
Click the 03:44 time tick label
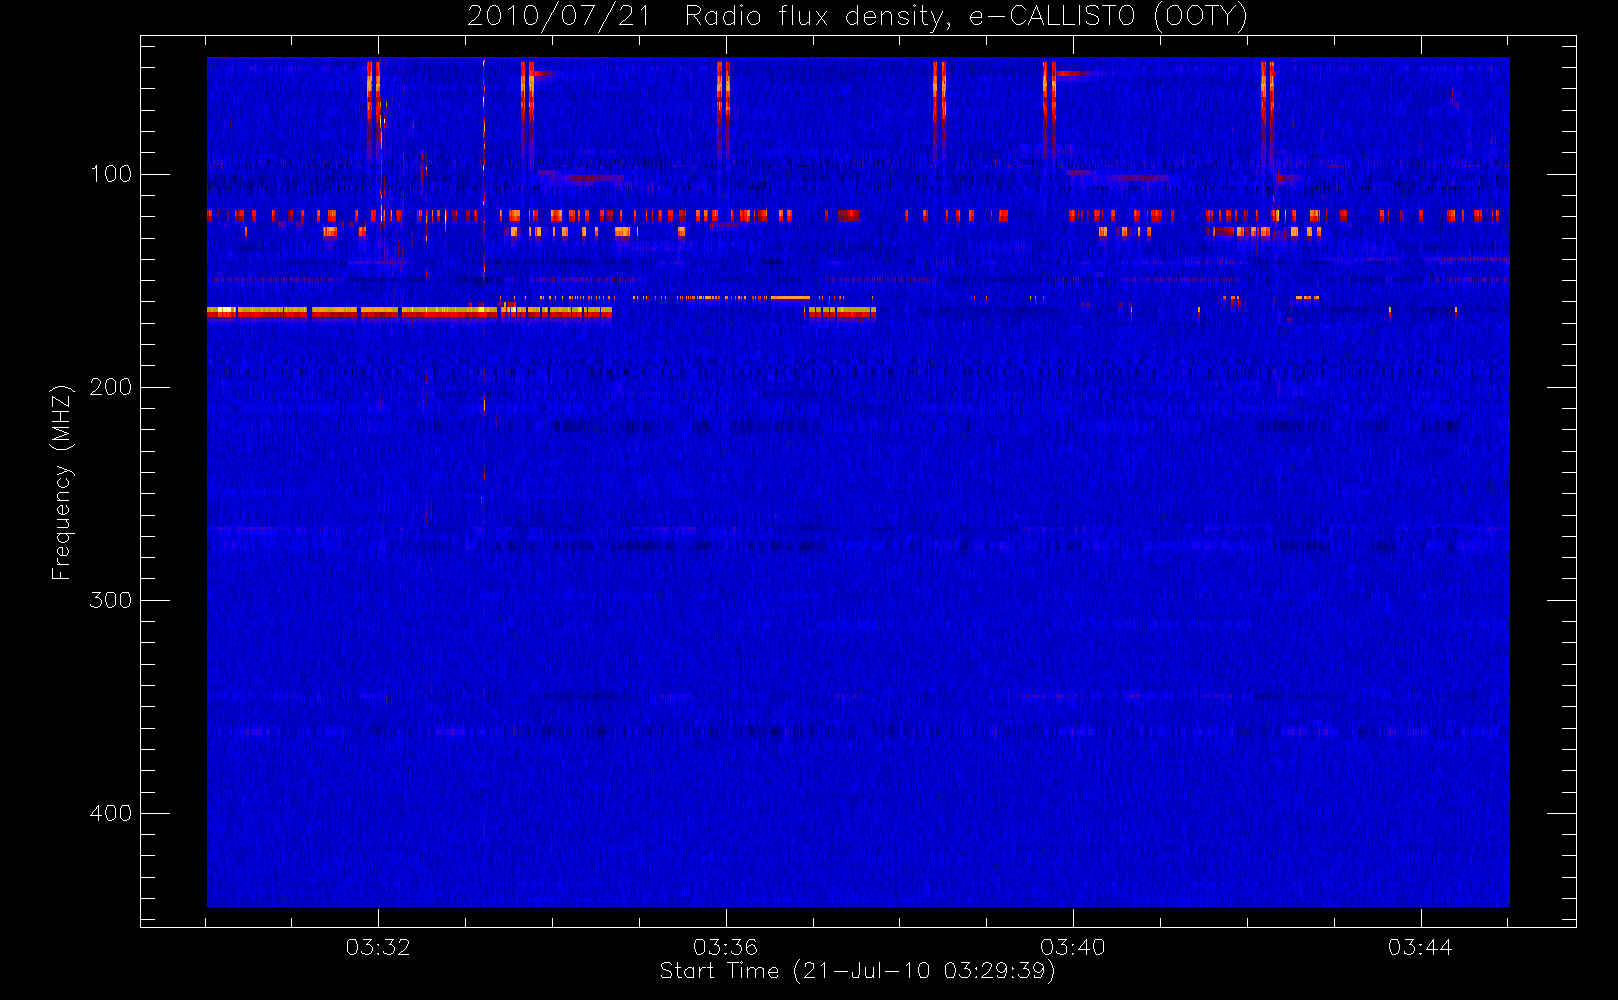click(1420, 947)
